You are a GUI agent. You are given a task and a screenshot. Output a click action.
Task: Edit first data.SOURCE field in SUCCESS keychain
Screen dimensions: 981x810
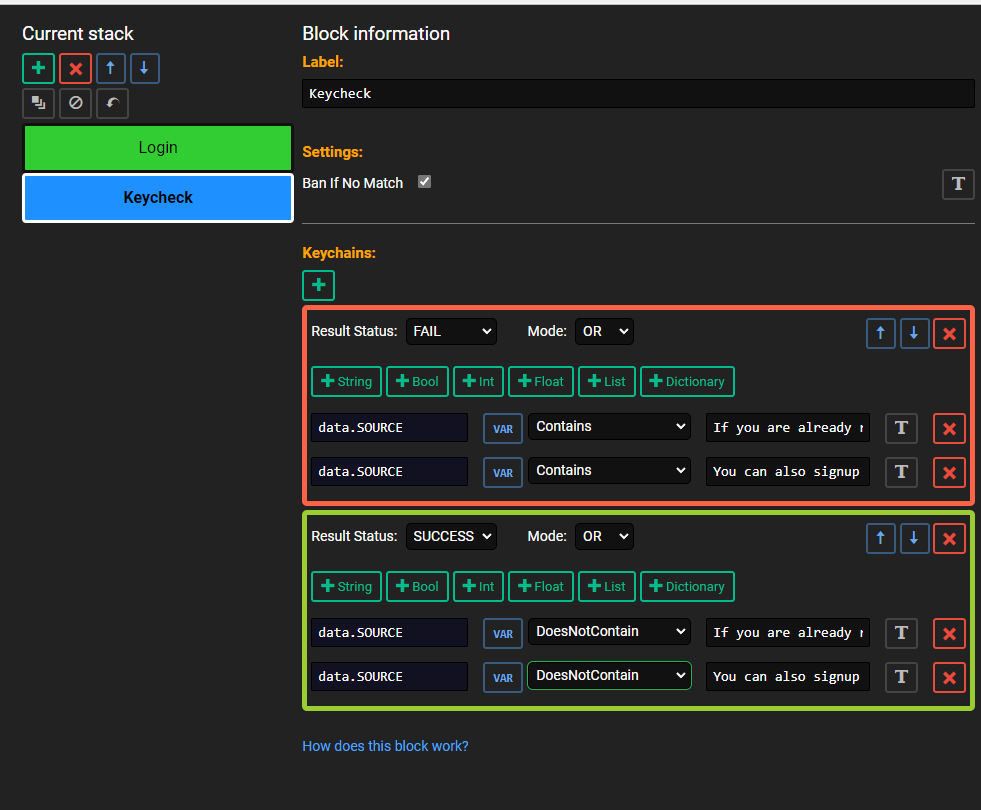389,632
